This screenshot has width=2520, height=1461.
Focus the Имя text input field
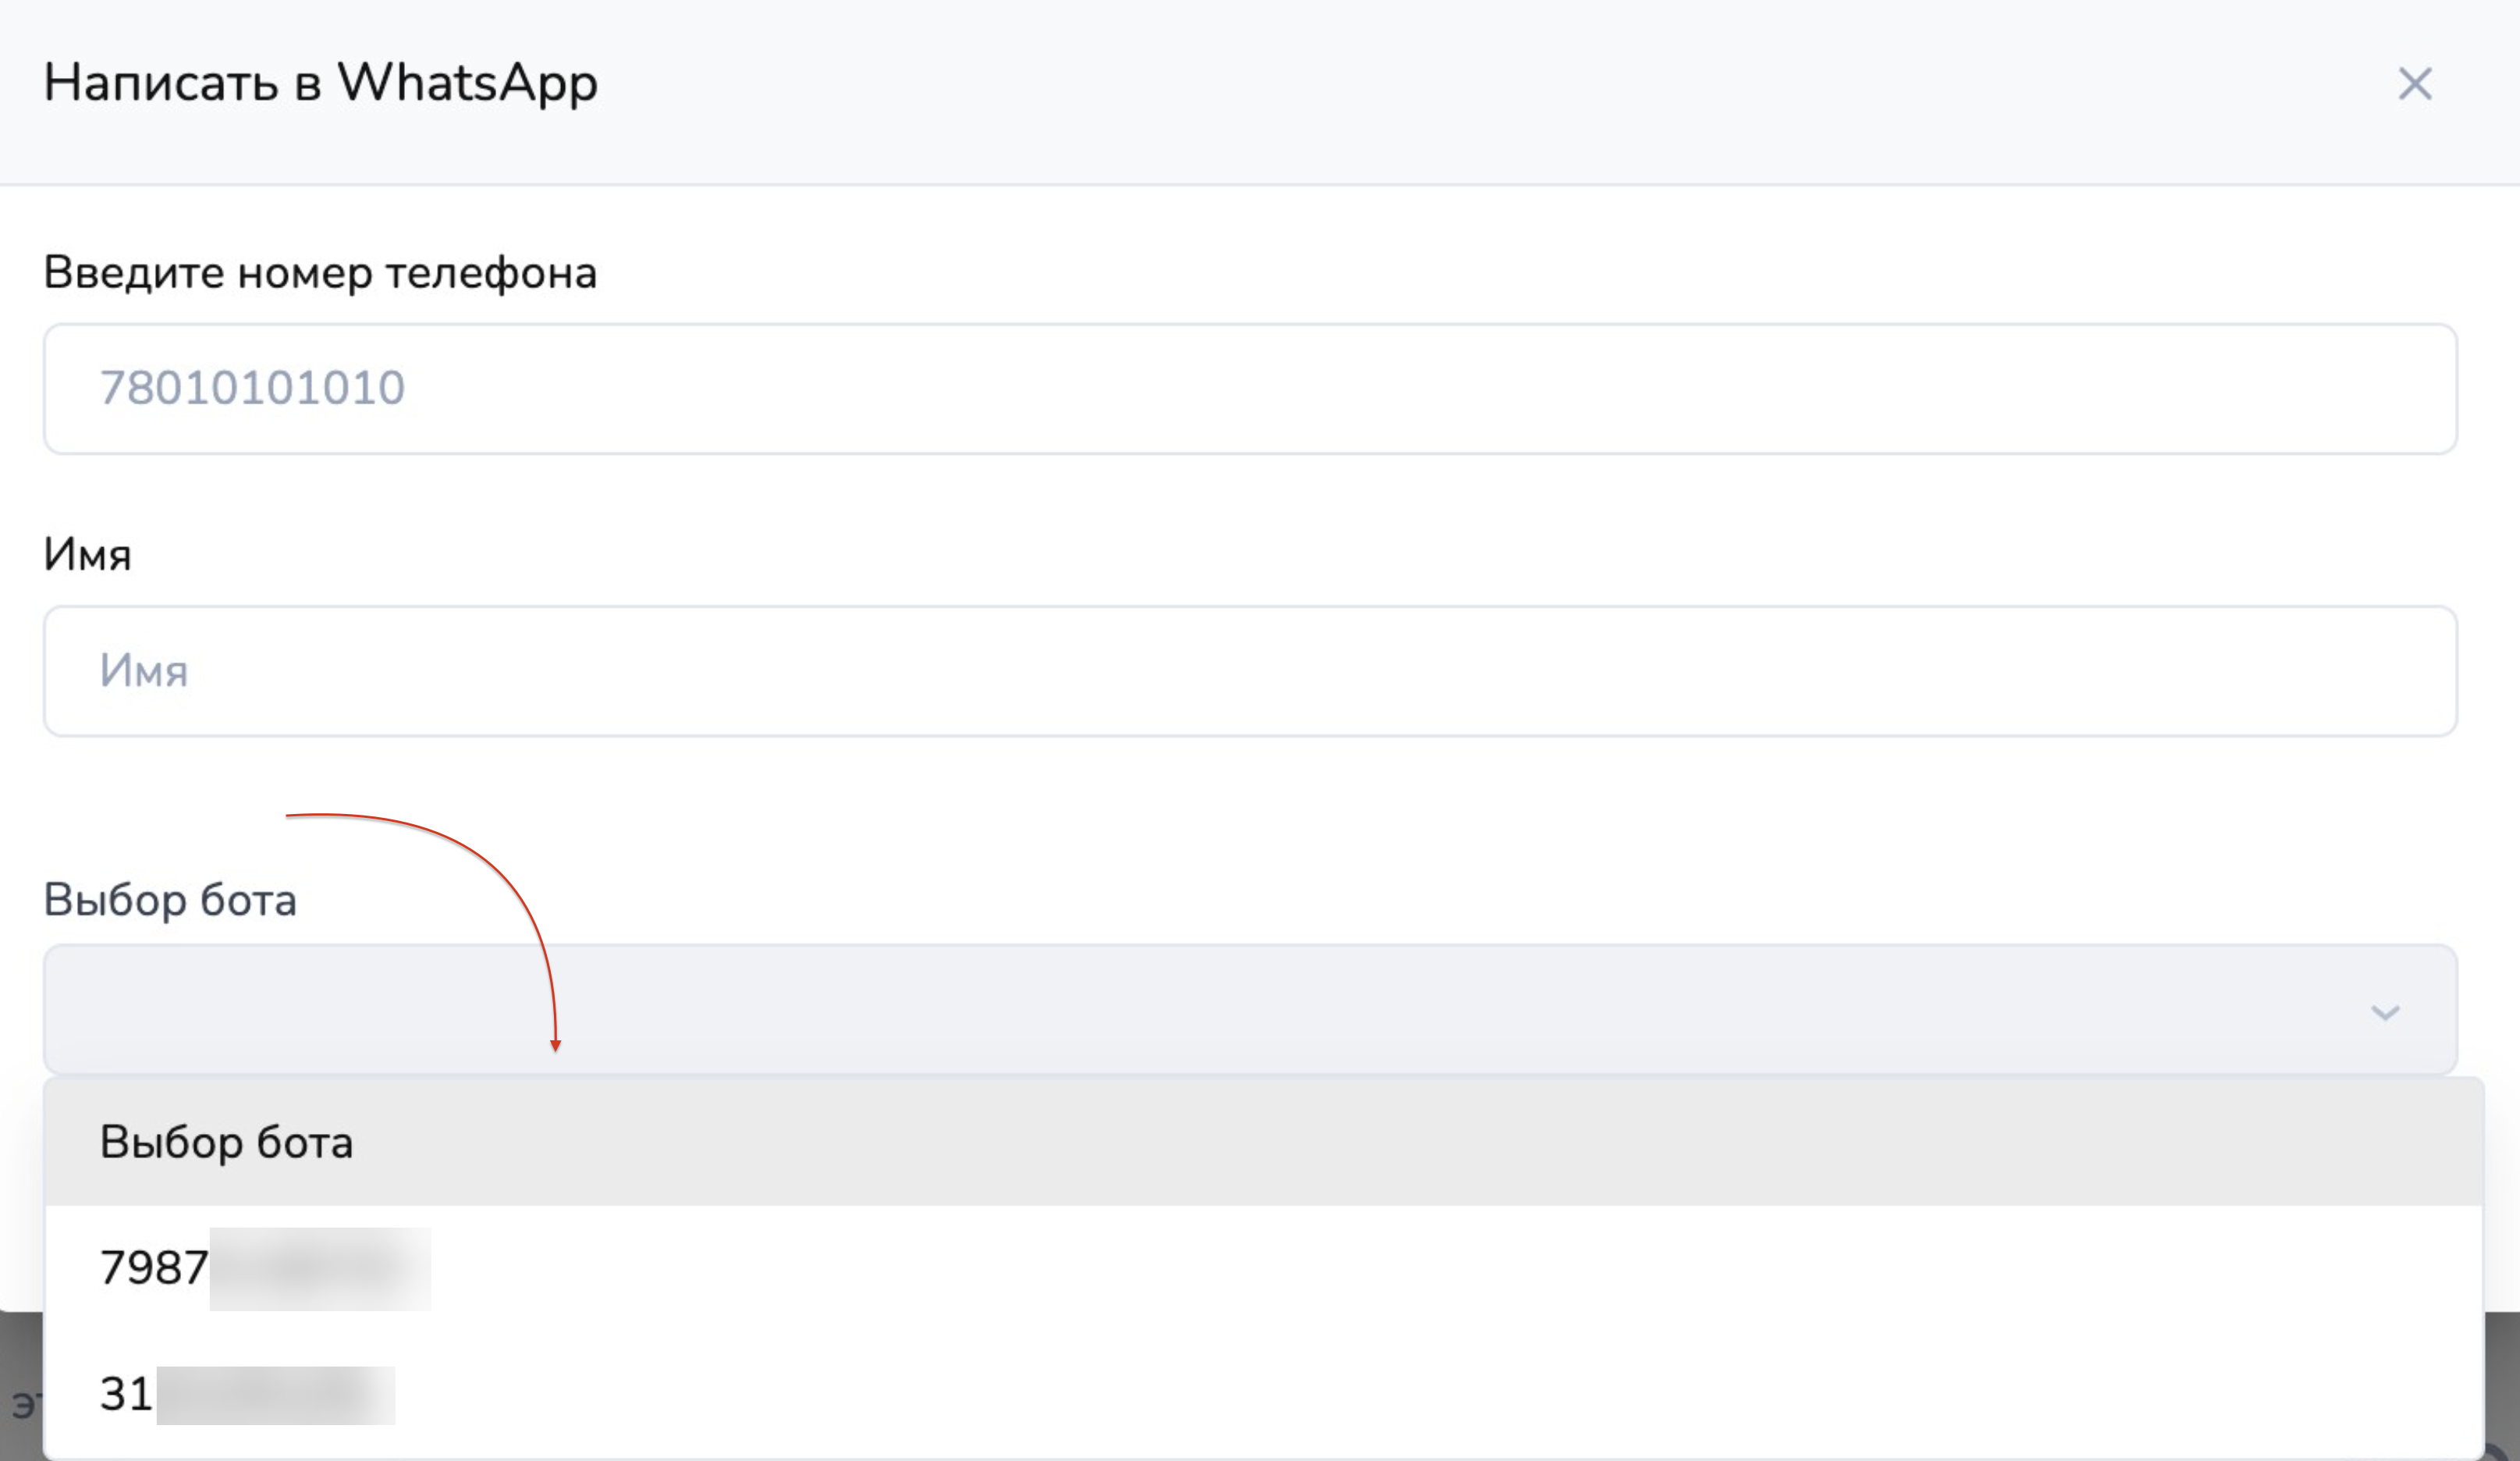pos(1250,671)
